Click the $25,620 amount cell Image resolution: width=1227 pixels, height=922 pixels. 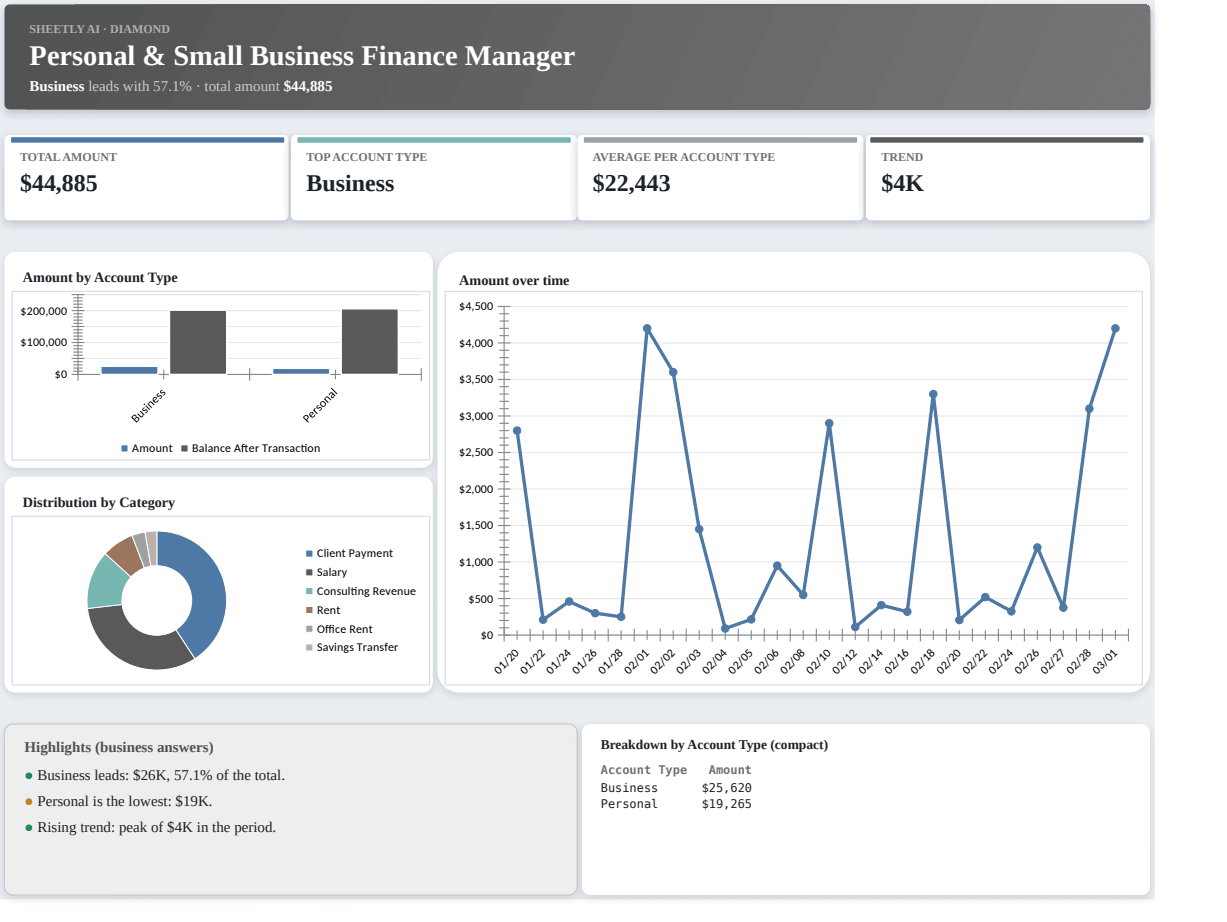[727, 788]
